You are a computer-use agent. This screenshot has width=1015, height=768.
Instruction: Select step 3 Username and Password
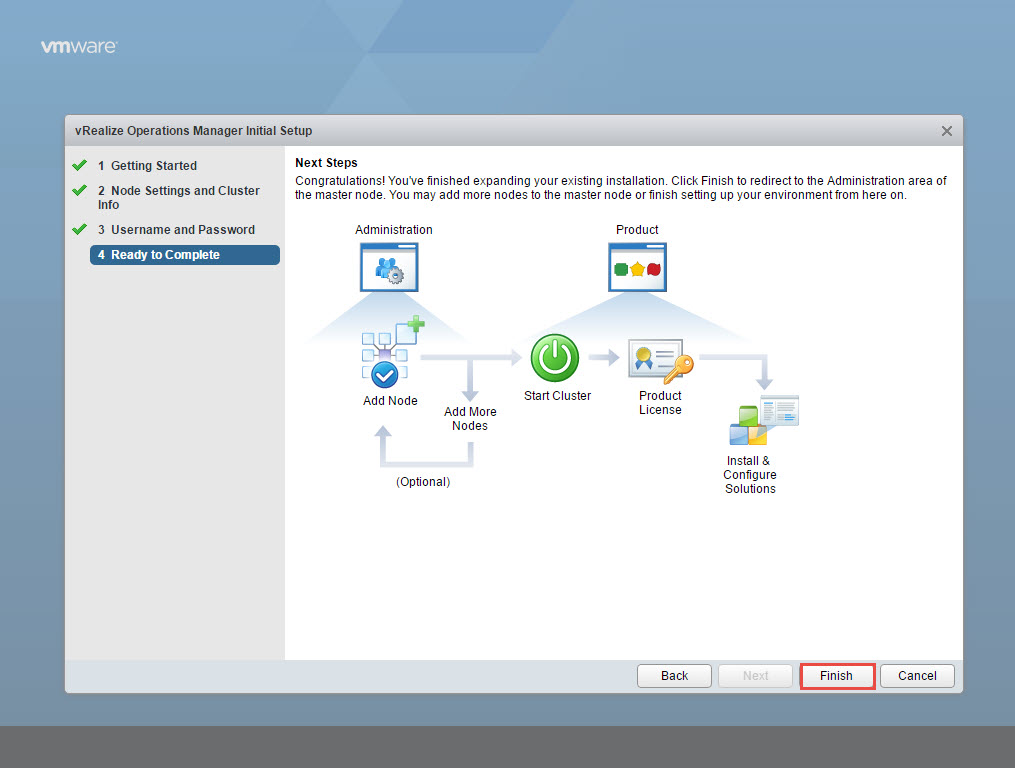click(176, 229)
